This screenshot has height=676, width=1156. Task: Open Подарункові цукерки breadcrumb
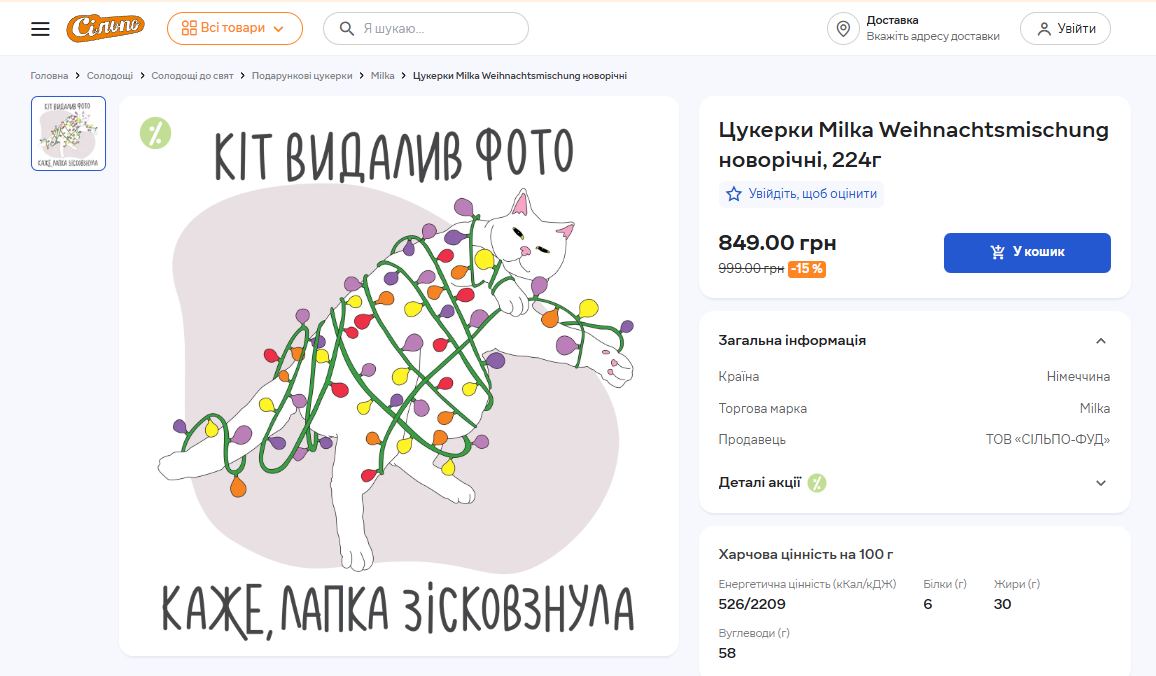coord(302,76)
